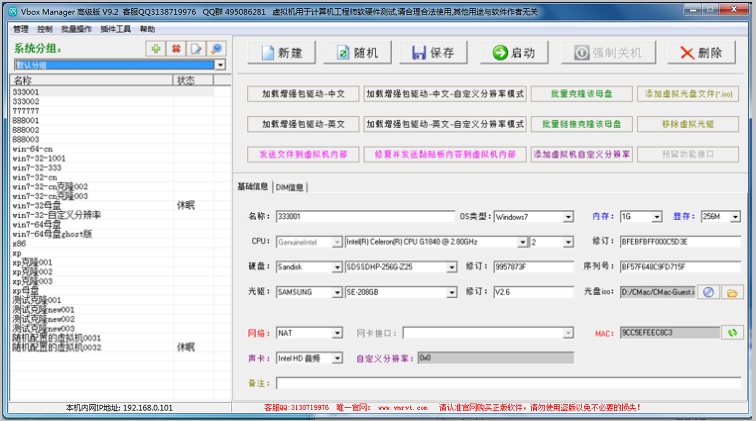Click 加载增强包驱动-中文 button
The width and height of the screenshot is (756, 421).
click(x=303, y=93)
